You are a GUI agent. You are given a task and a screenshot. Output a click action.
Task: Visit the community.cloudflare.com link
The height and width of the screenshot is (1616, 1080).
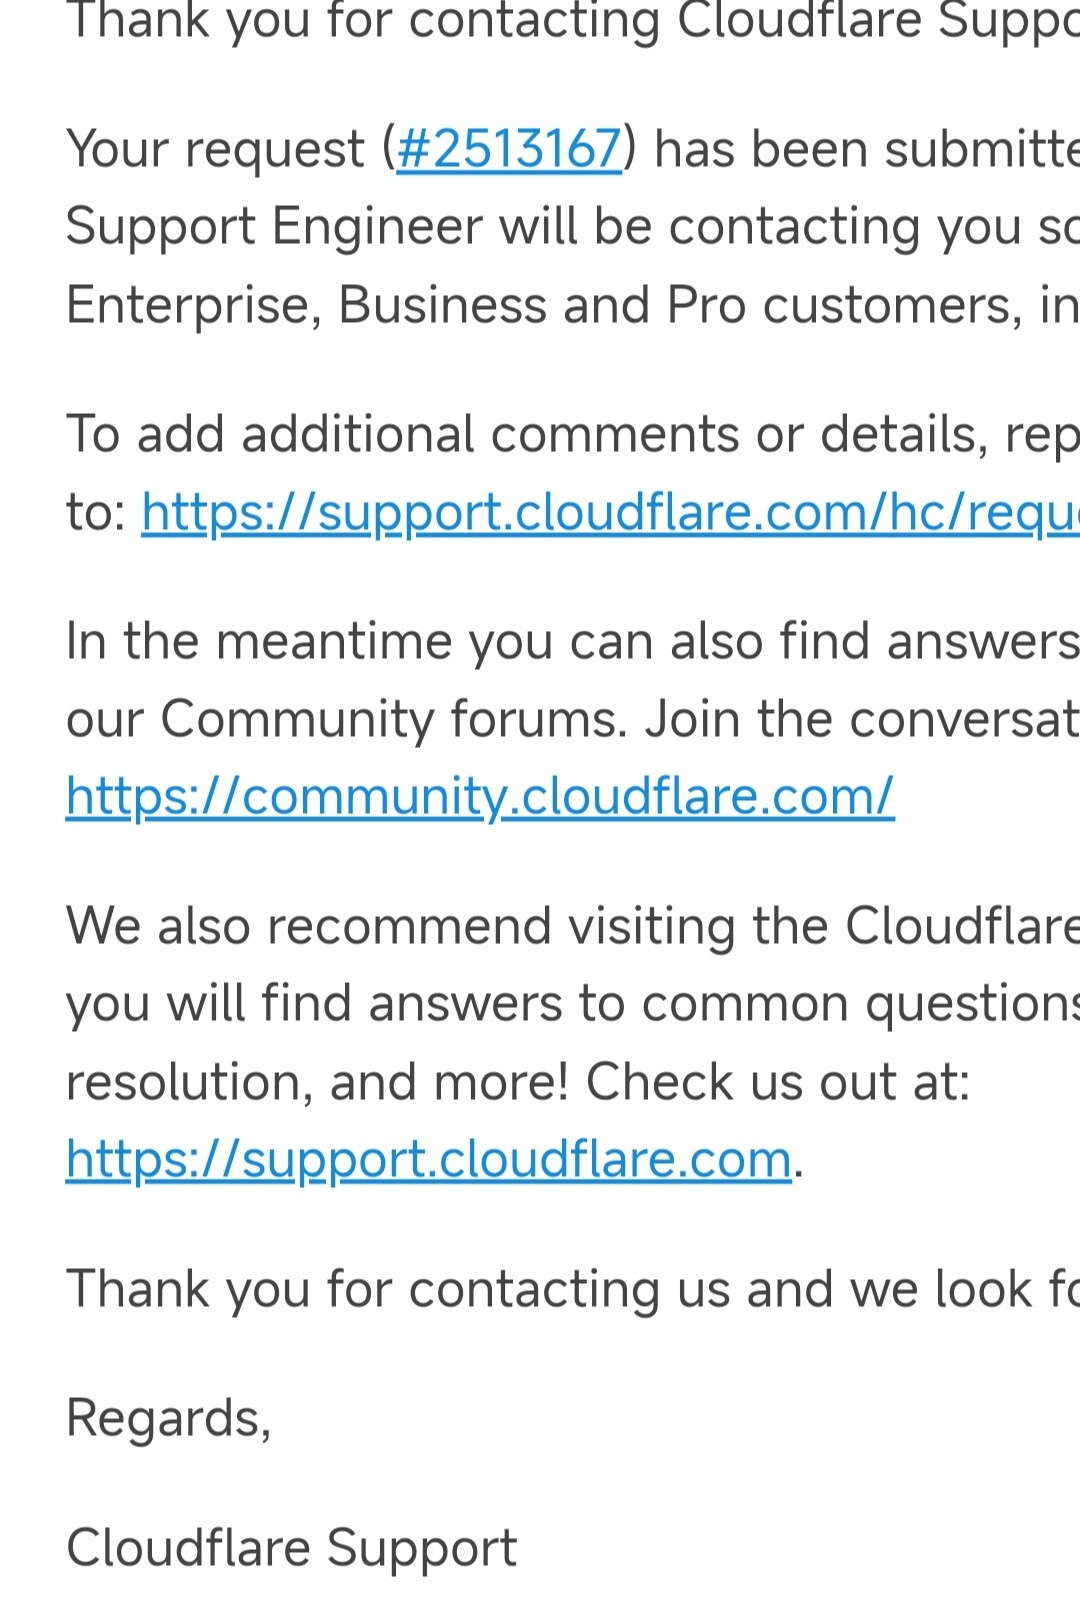click(x=480, y=797)
